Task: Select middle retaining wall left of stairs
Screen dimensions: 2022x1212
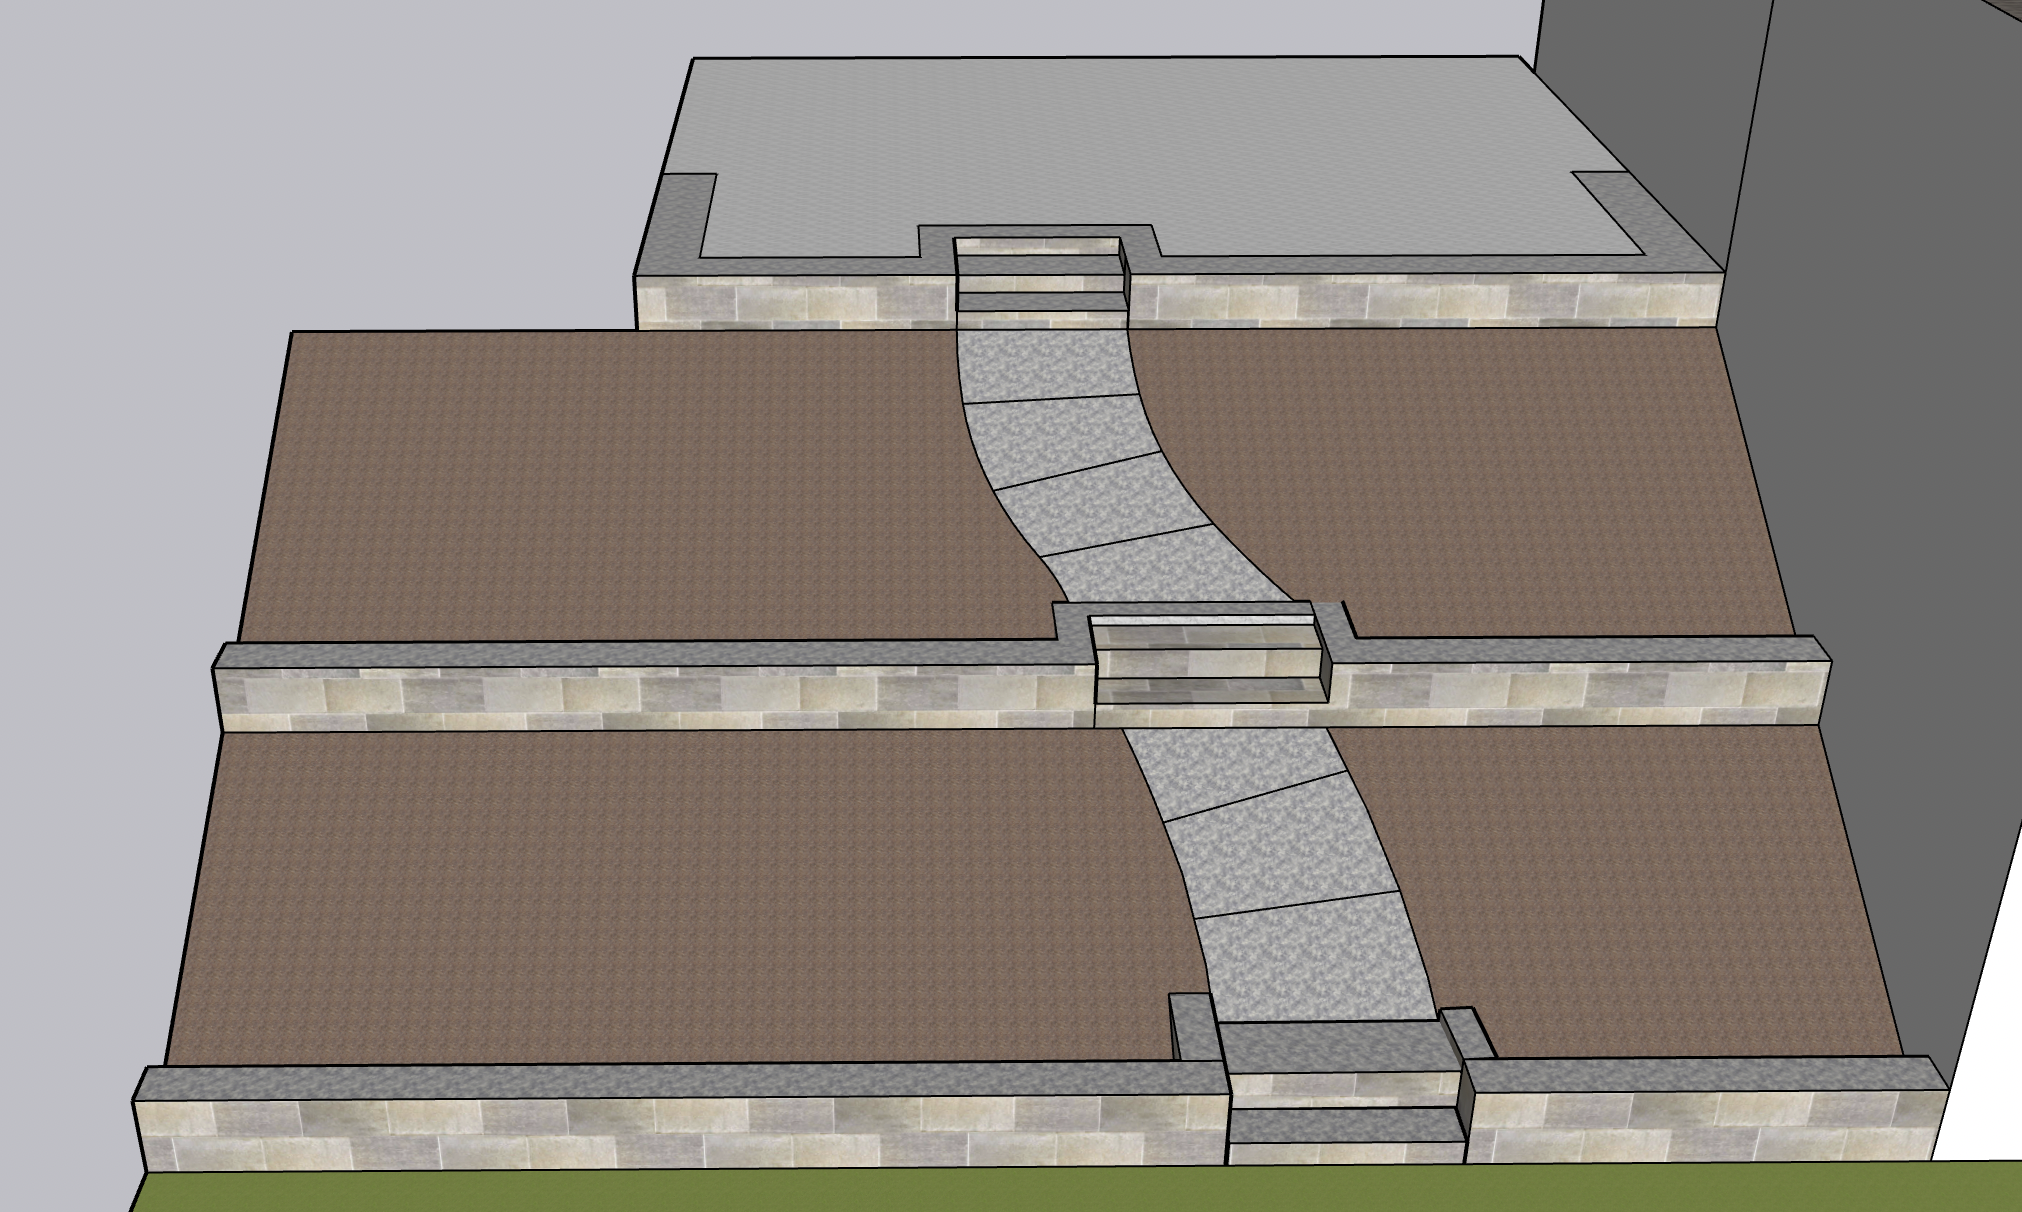Action: [650, 693]
